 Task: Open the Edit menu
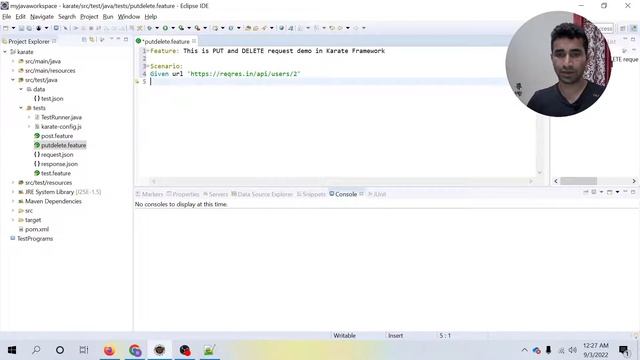(20, 17)
